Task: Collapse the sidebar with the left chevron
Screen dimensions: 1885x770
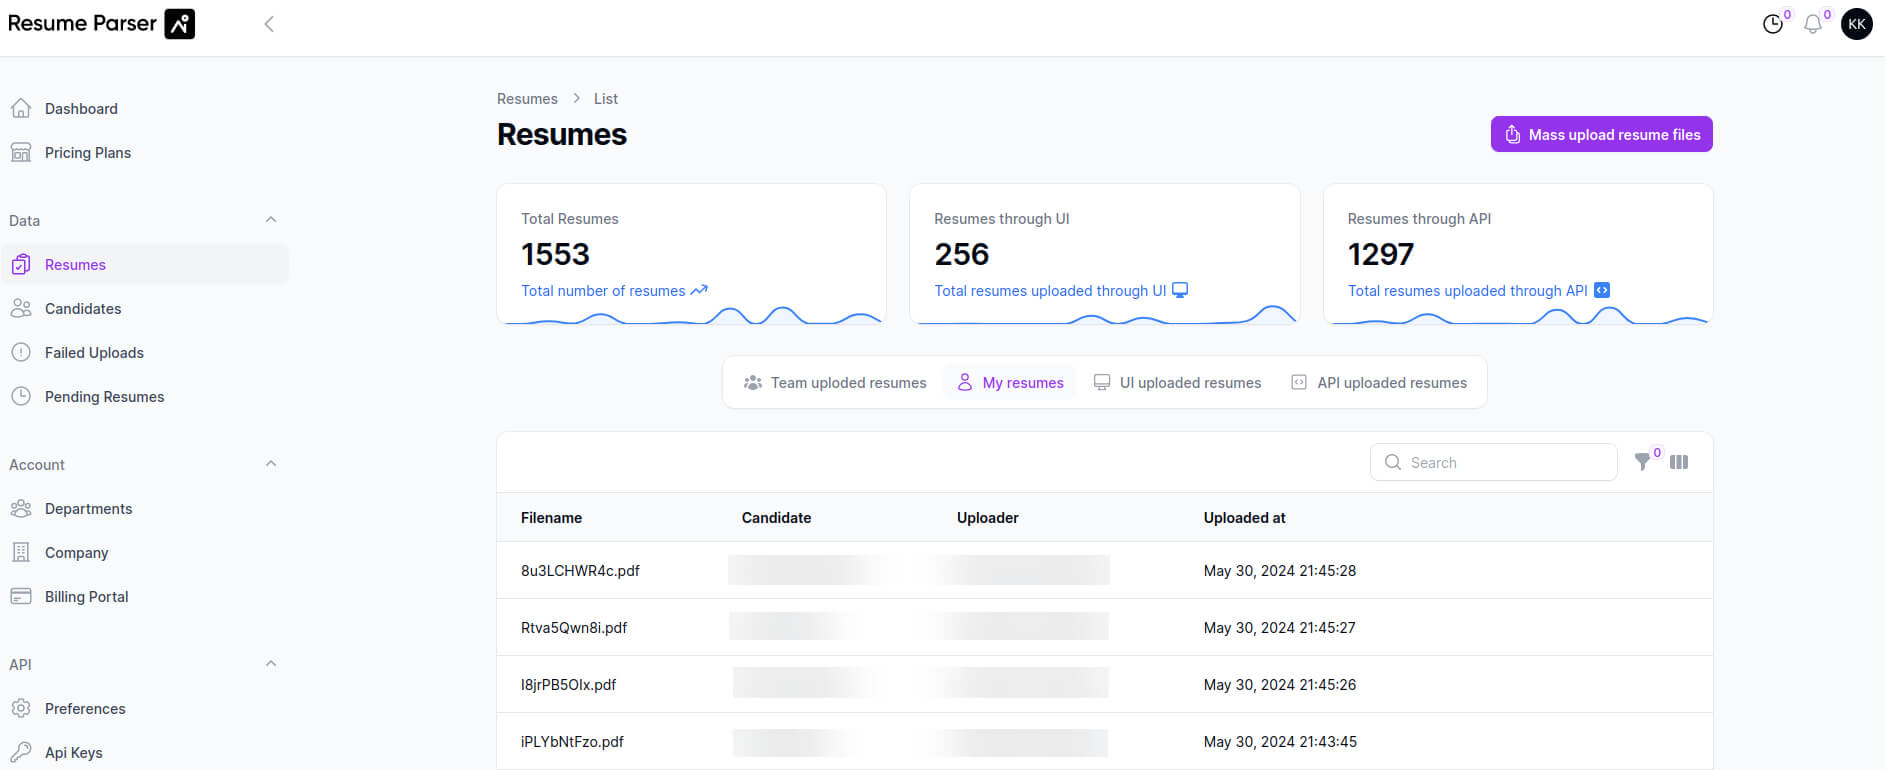Action: [269, 24]
